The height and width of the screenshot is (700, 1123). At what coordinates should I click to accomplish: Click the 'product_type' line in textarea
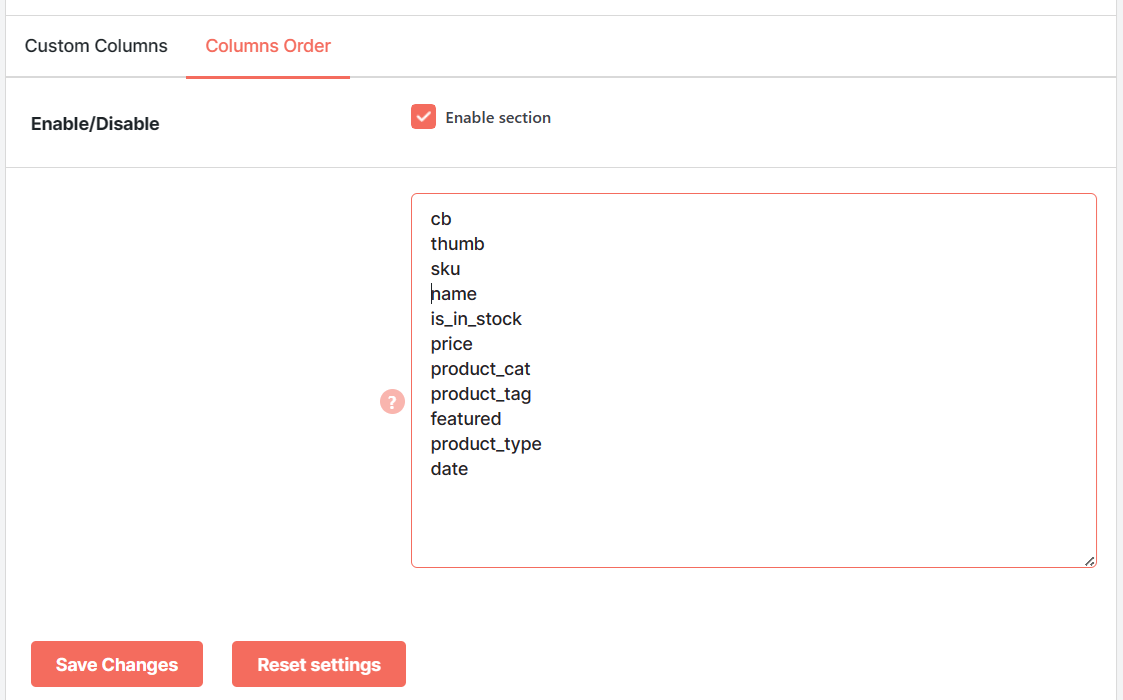(x=486, y=444)
